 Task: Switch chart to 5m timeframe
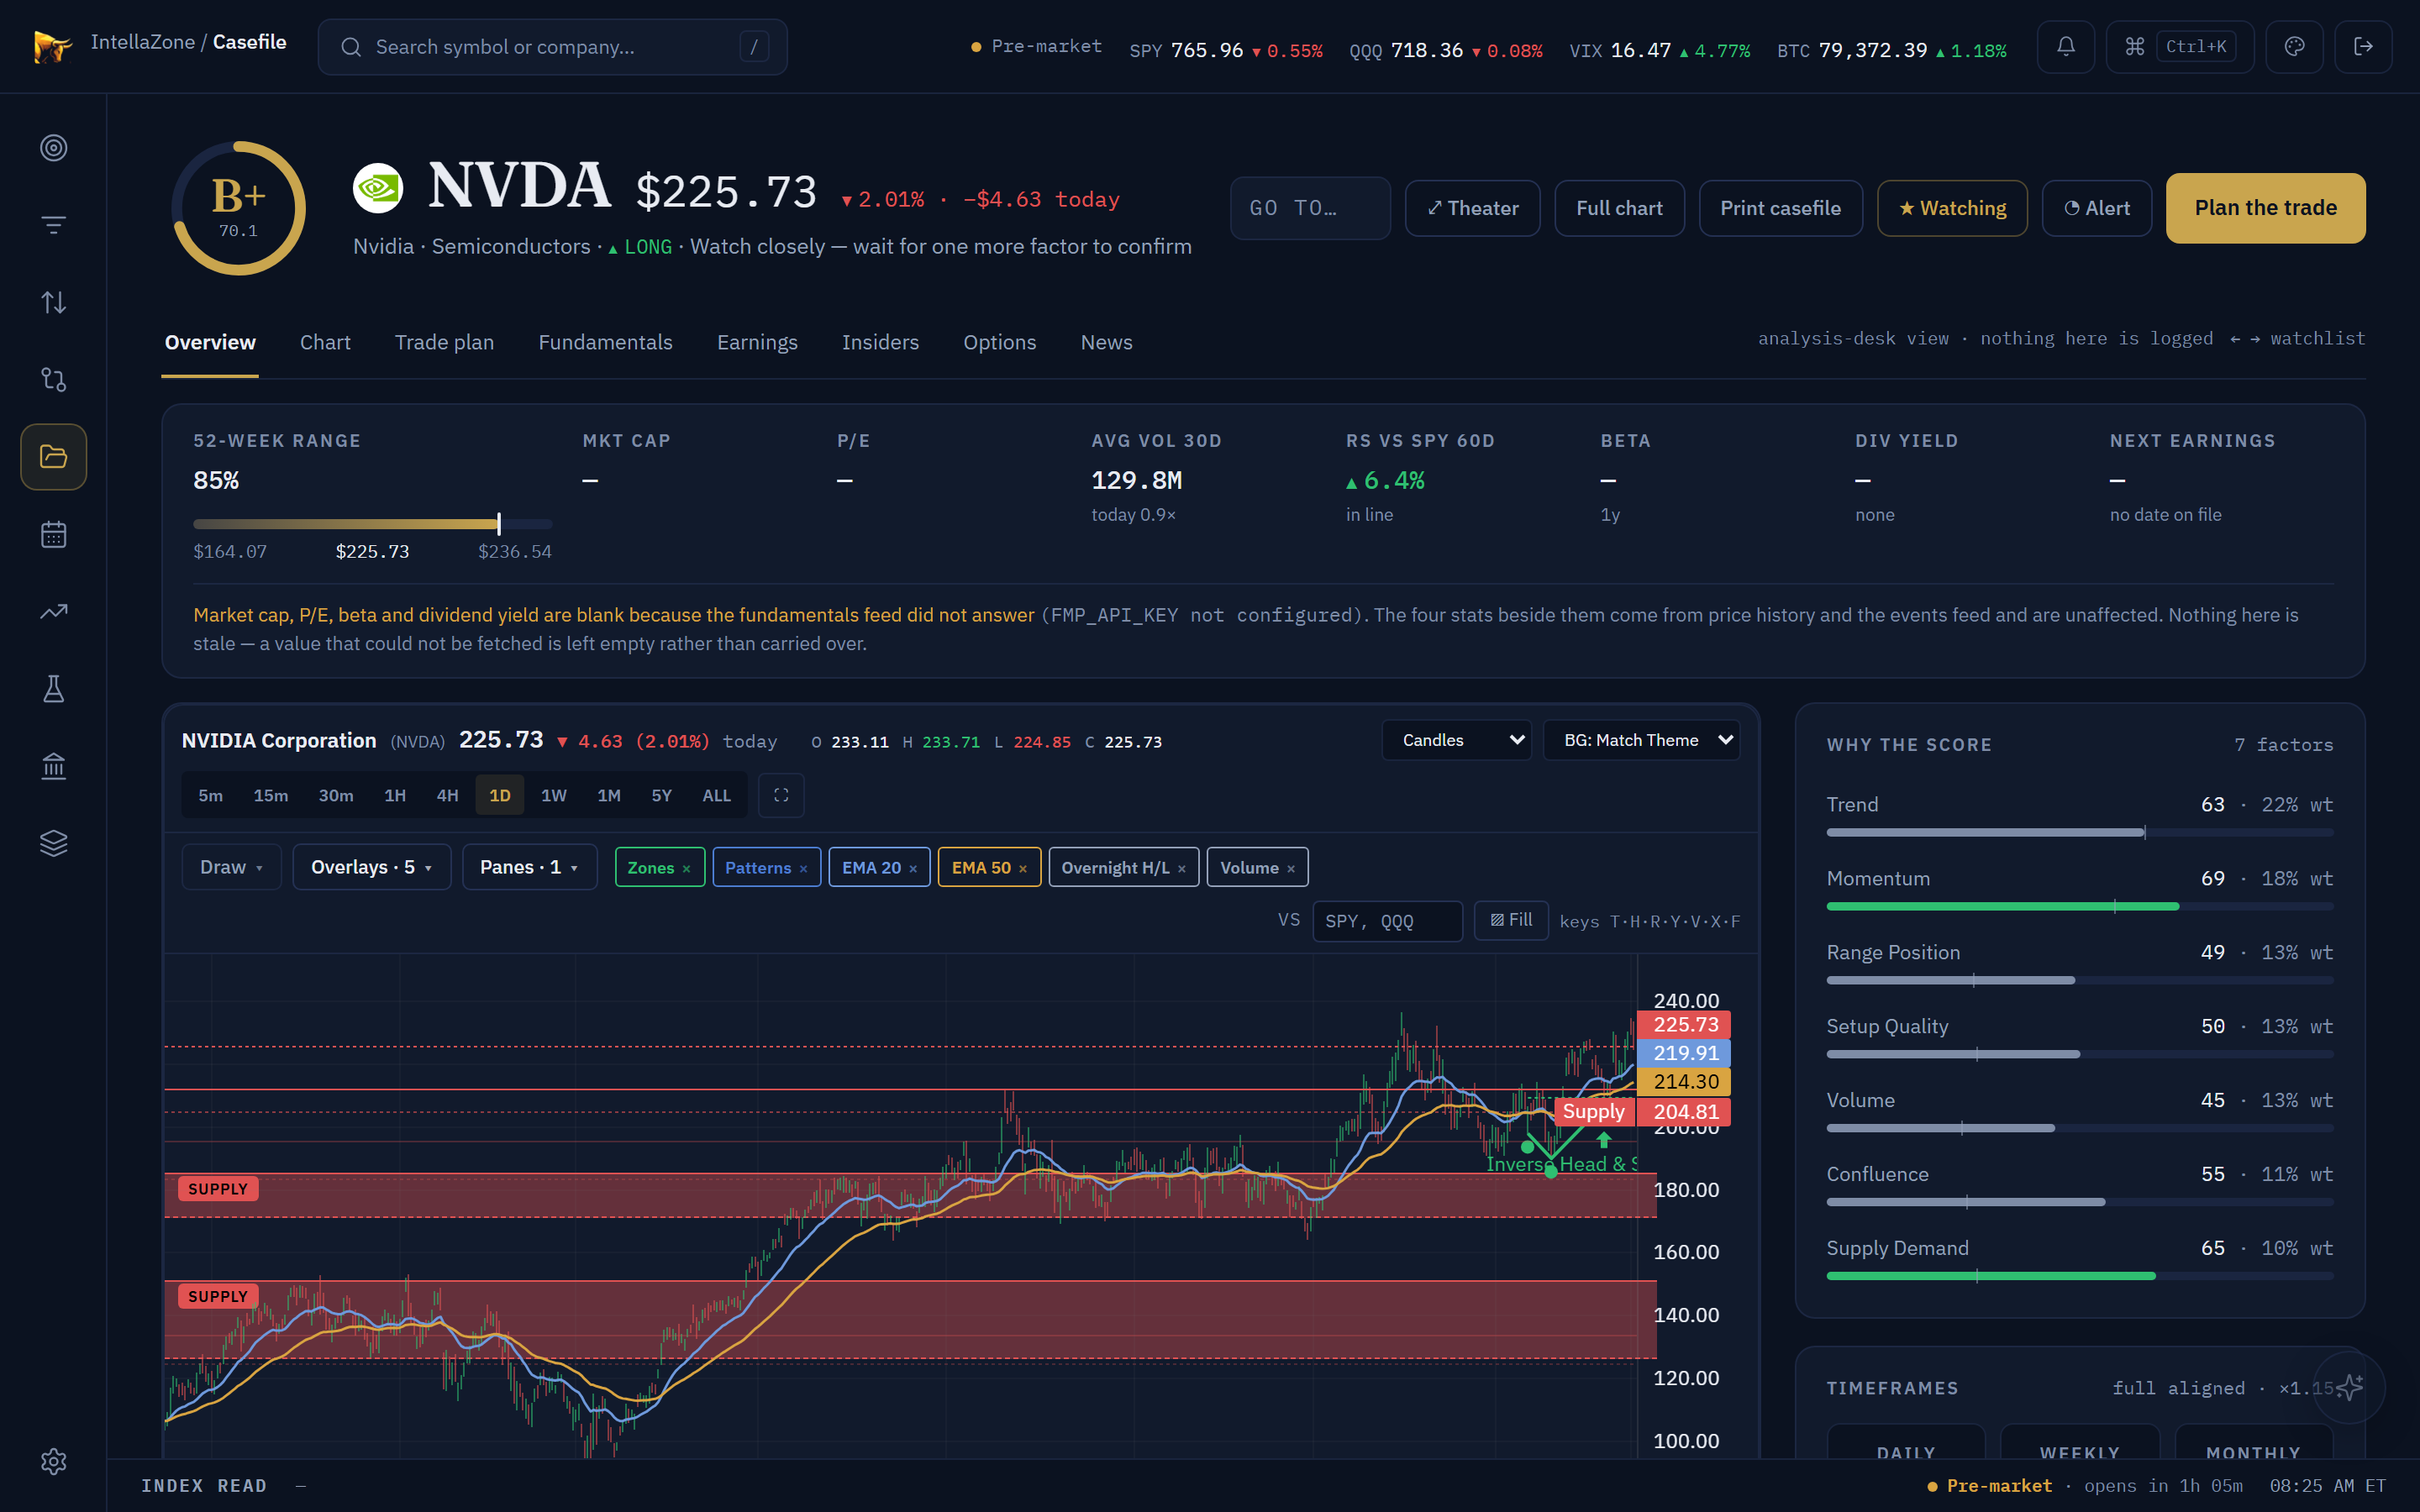(210, 795)
